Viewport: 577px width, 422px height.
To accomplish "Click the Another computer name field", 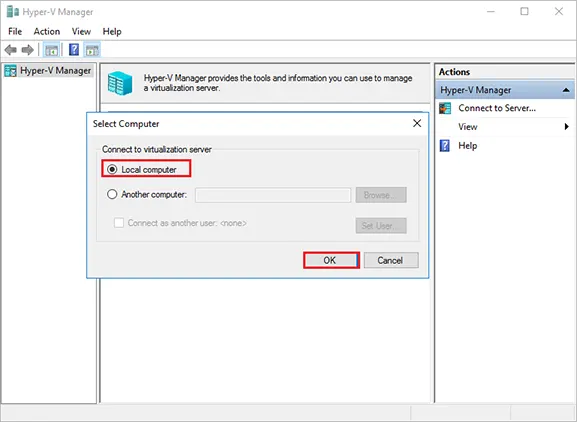I will pos(273,195).
